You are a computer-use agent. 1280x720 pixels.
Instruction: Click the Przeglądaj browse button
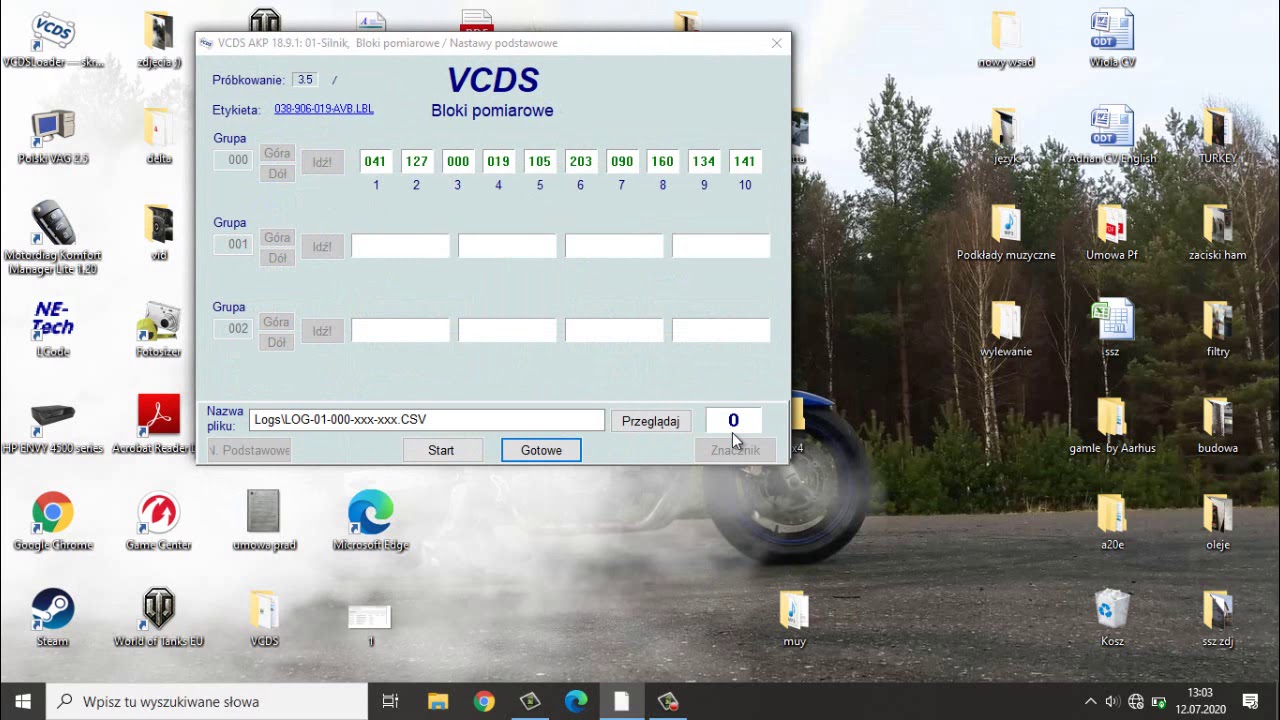(x=650, y=421)
